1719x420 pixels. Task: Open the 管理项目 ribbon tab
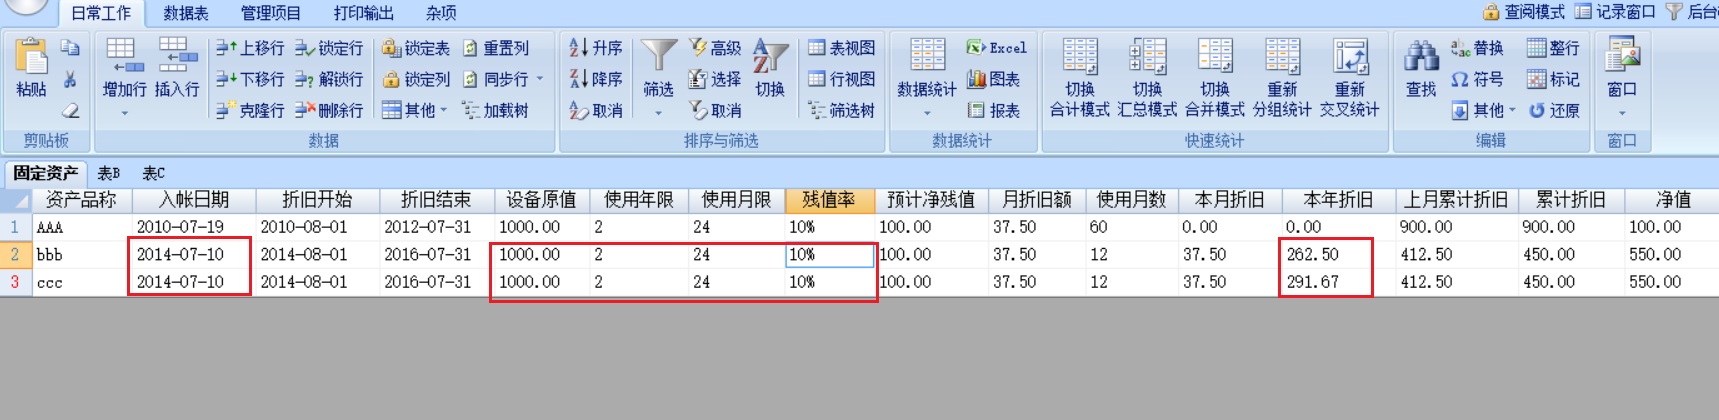tap(271, 13)
